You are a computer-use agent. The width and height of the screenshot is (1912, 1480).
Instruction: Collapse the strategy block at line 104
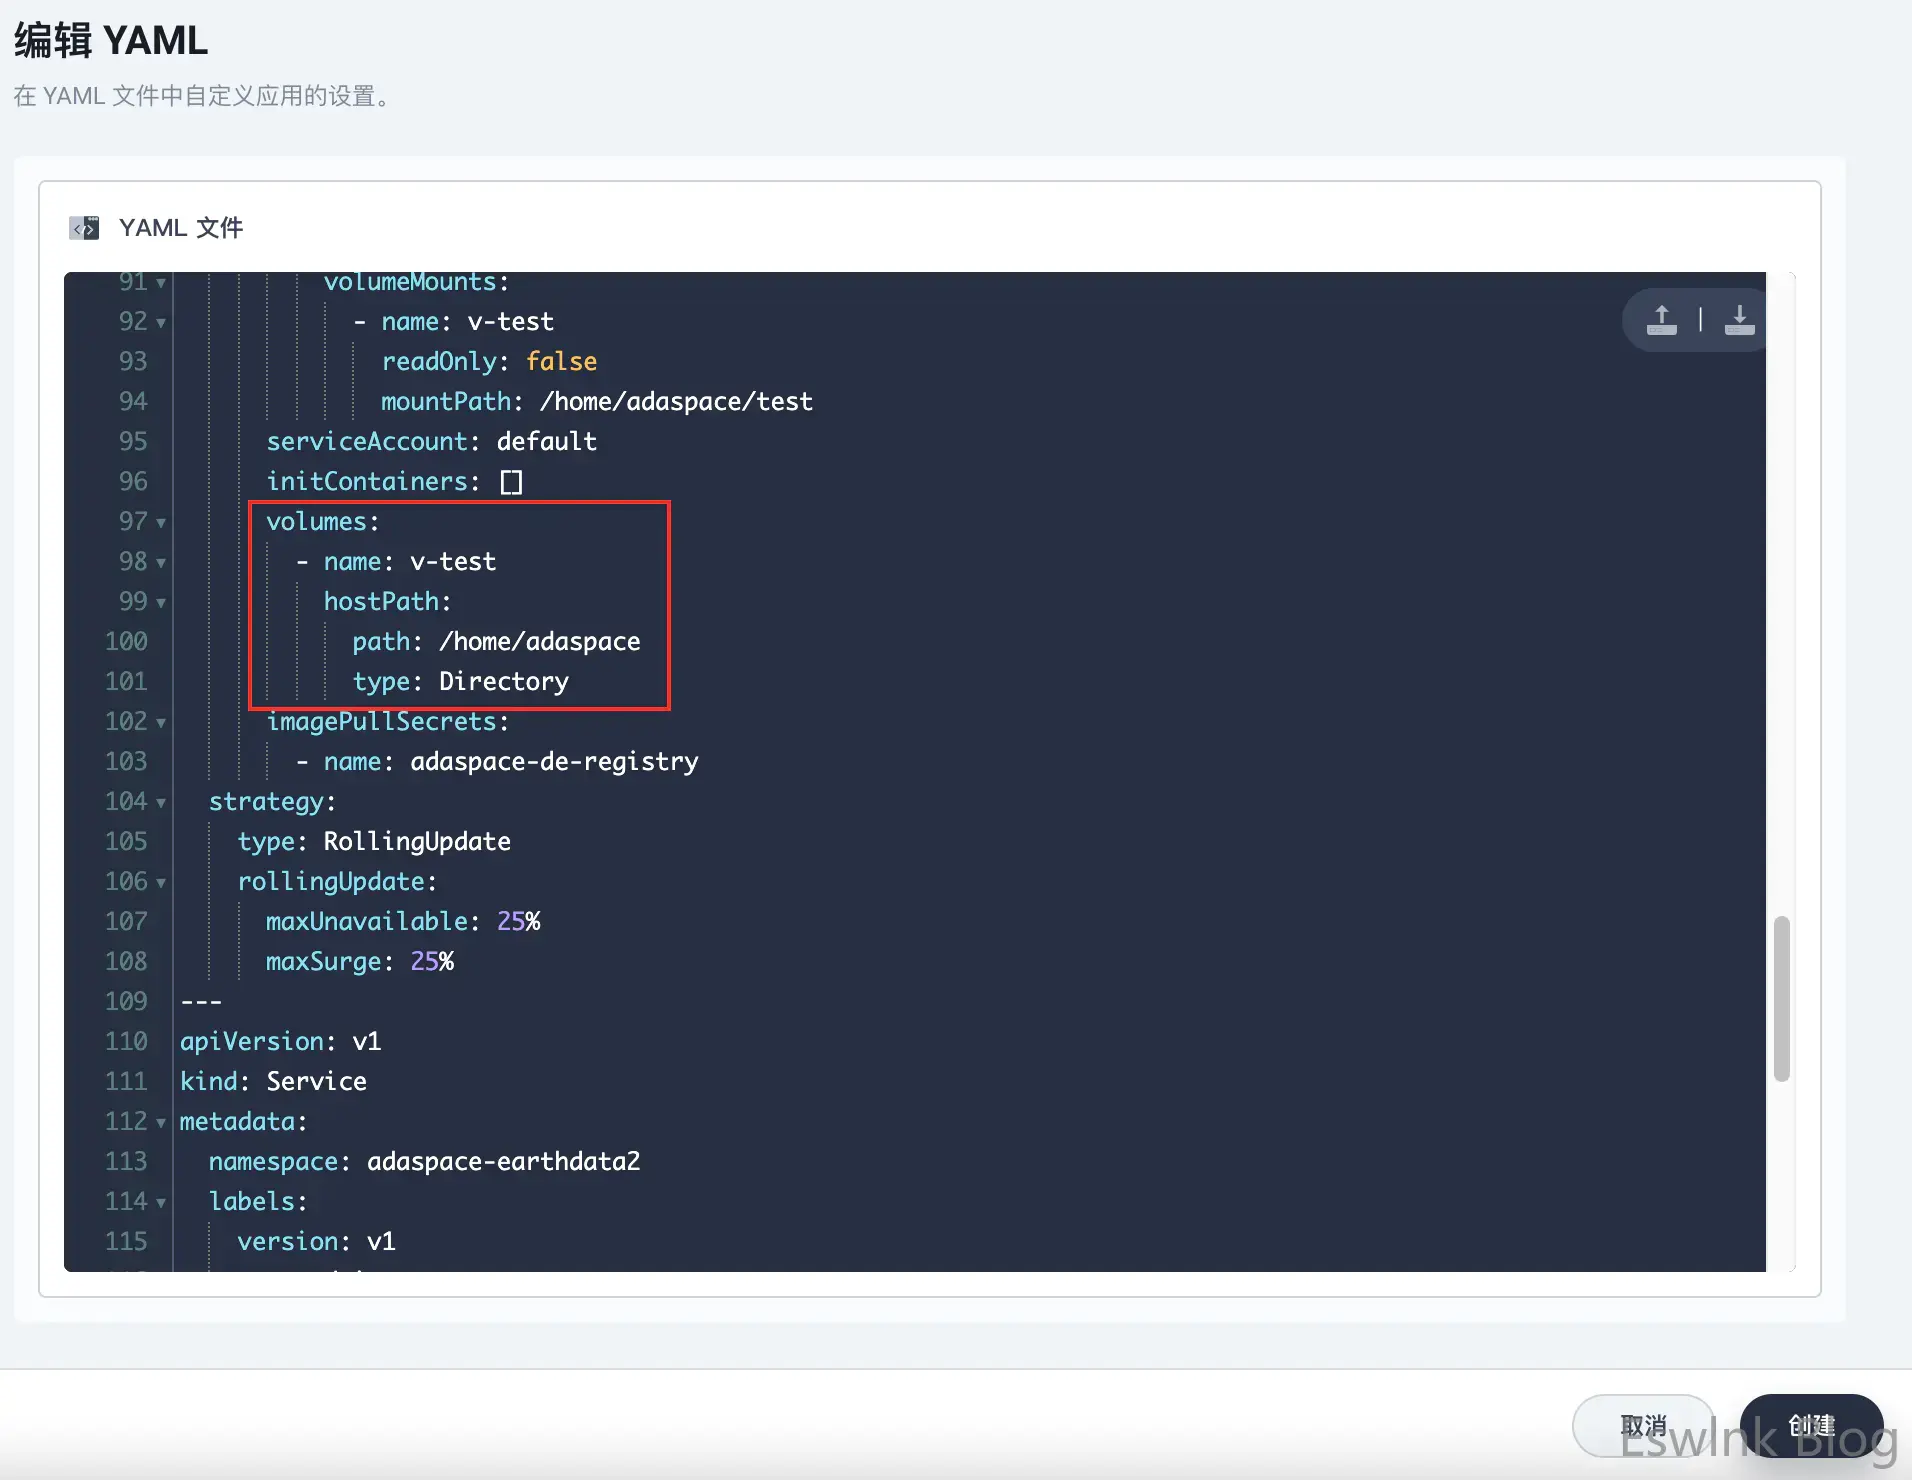(x=161, y=802)
